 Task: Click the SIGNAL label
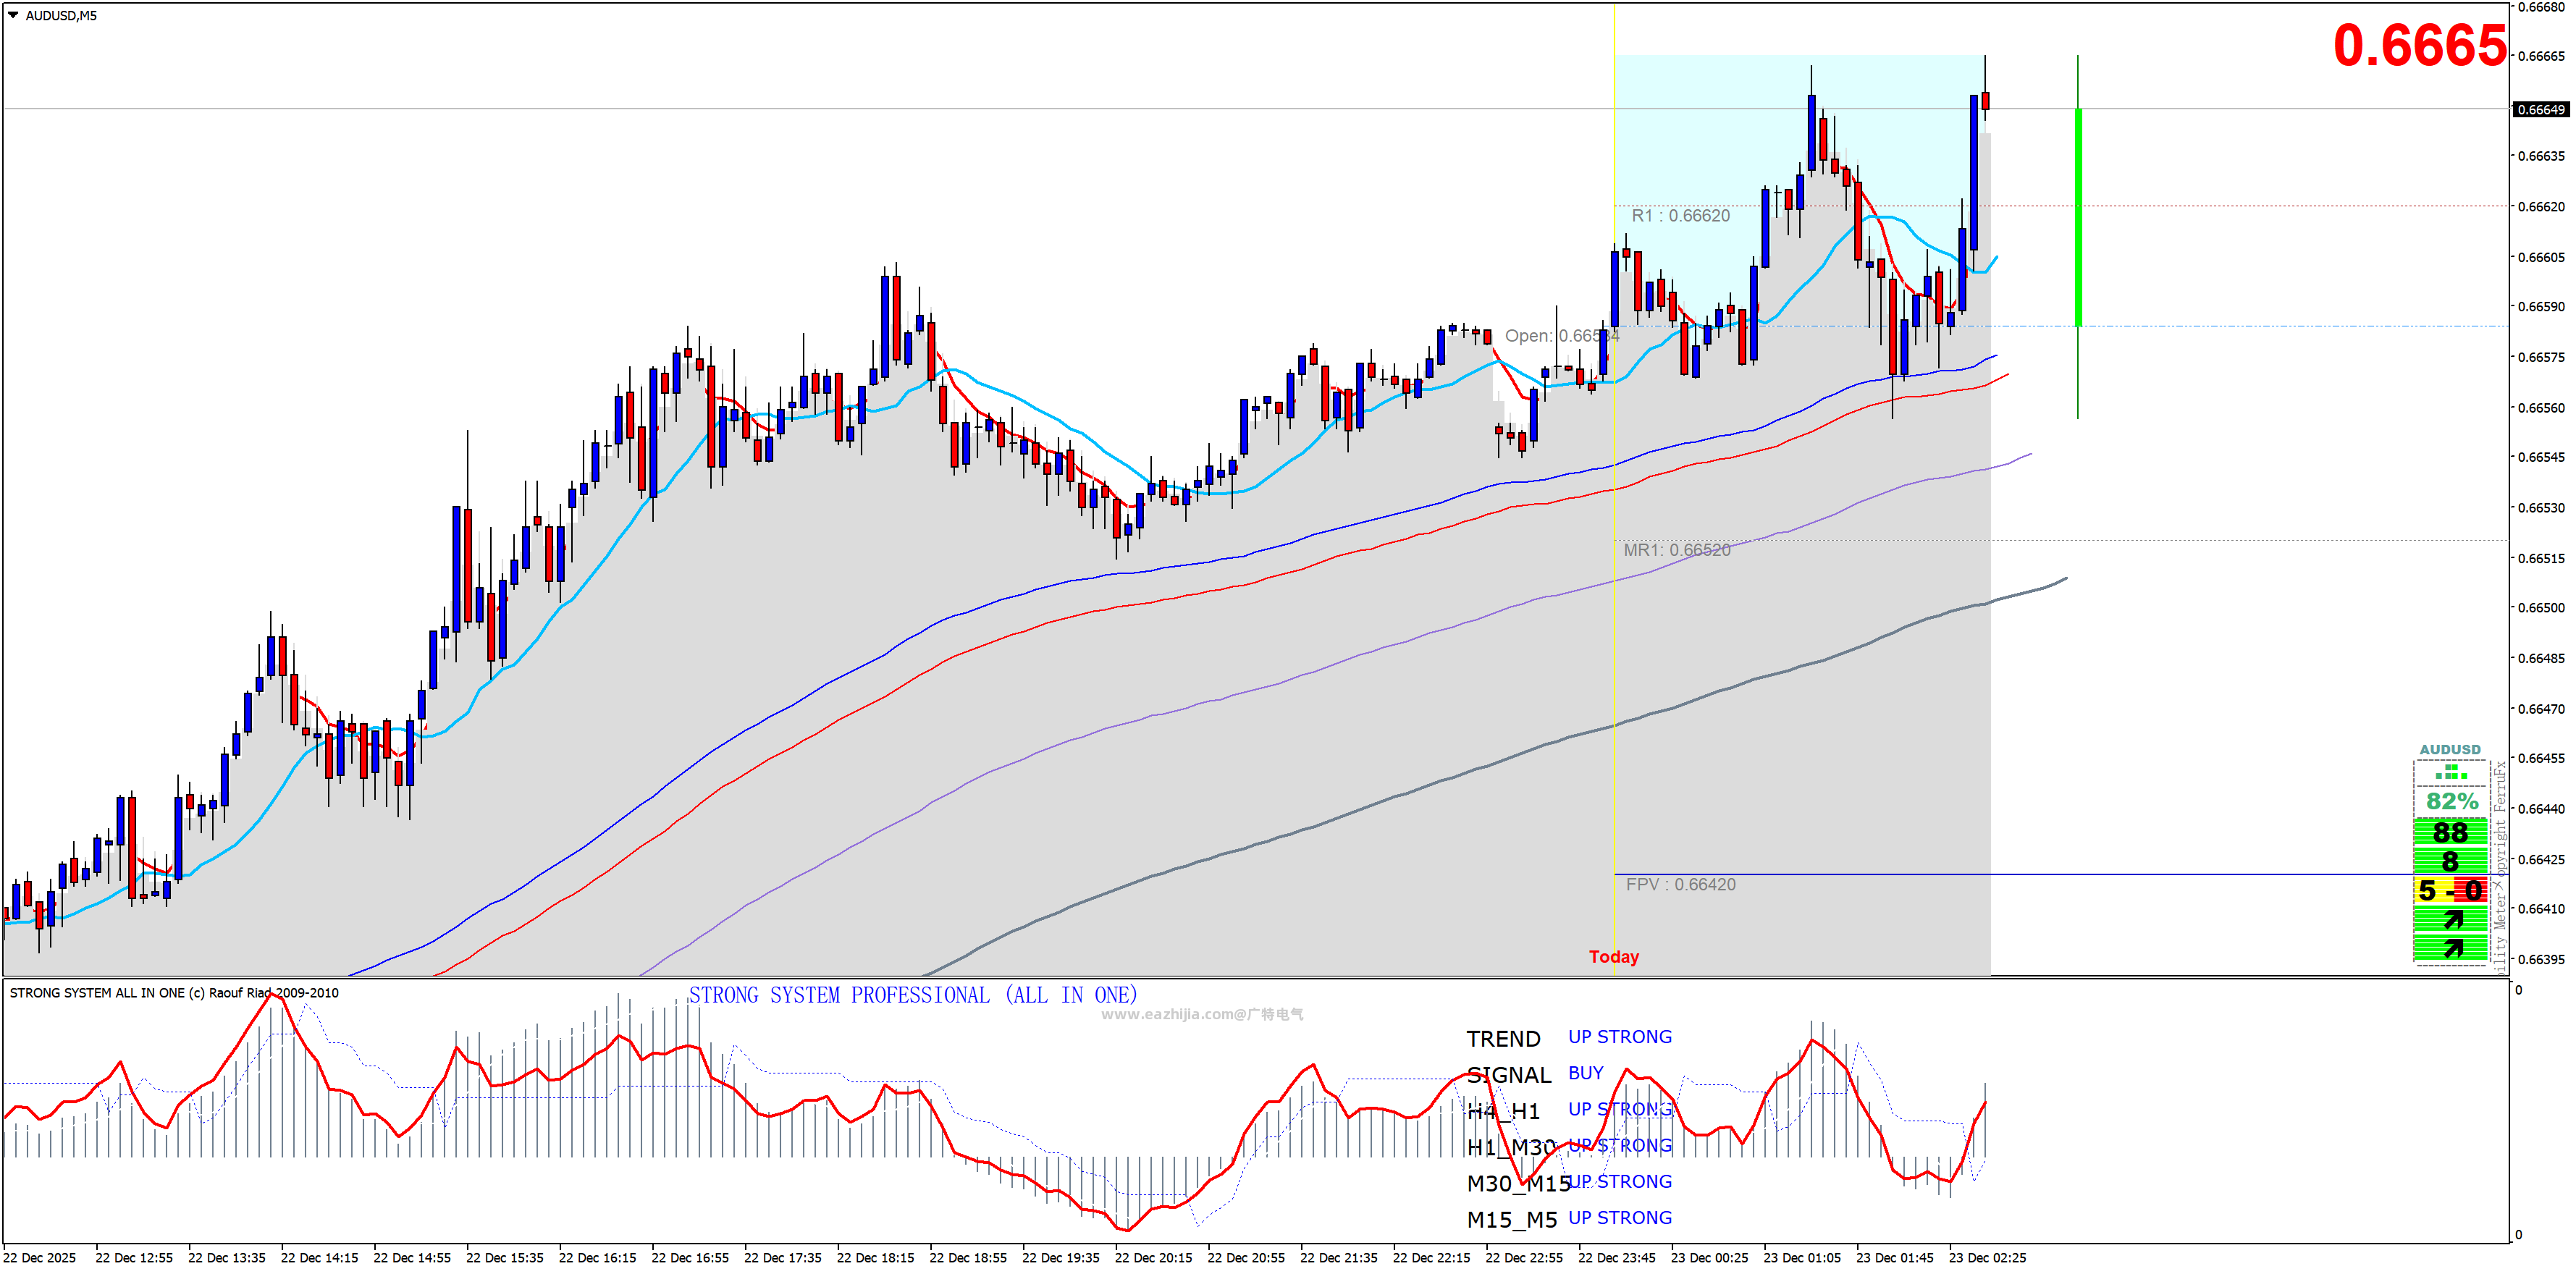click(x=1509, y=1075)
